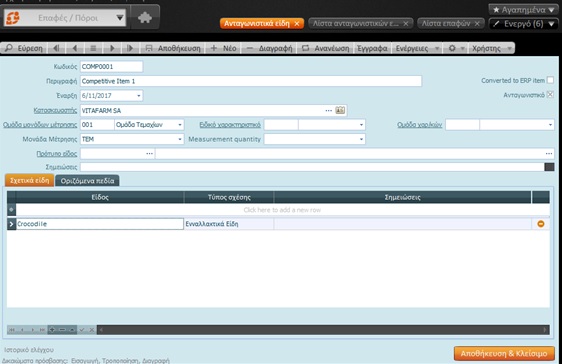Open Ενεργό (6) active windows dropdown
The height and width of the screenshot is (364, 562).
523,24
